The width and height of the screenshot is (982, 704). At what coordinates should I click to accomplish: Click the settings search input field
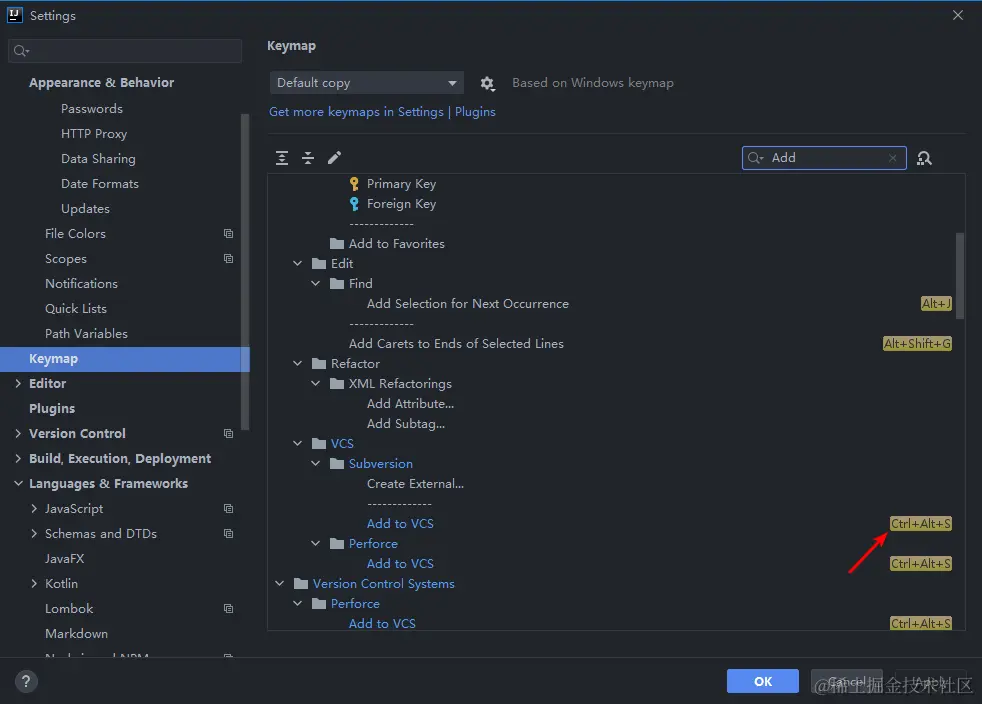[125, 51]
